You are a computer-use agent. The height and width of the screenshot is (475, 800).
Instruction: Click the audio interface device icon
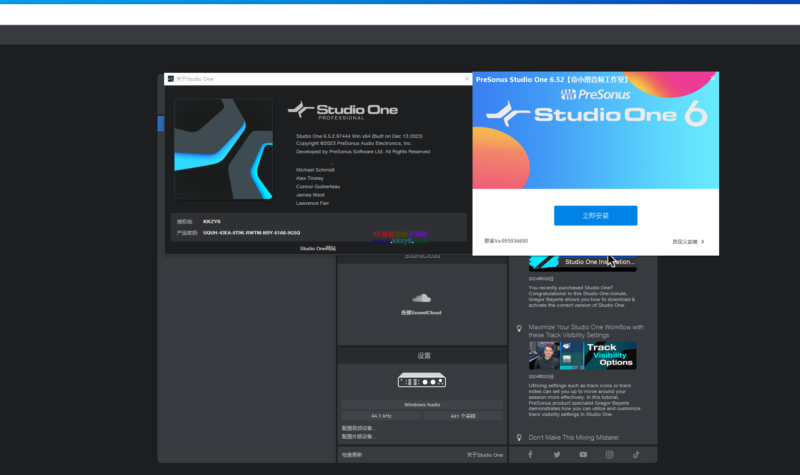[422, 380]
